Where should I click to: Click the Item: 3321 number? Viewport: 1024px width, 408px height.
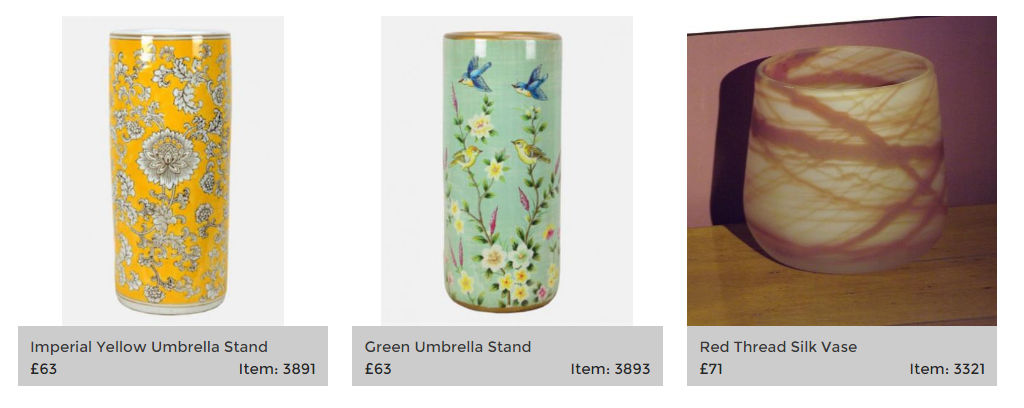[947, 369]
